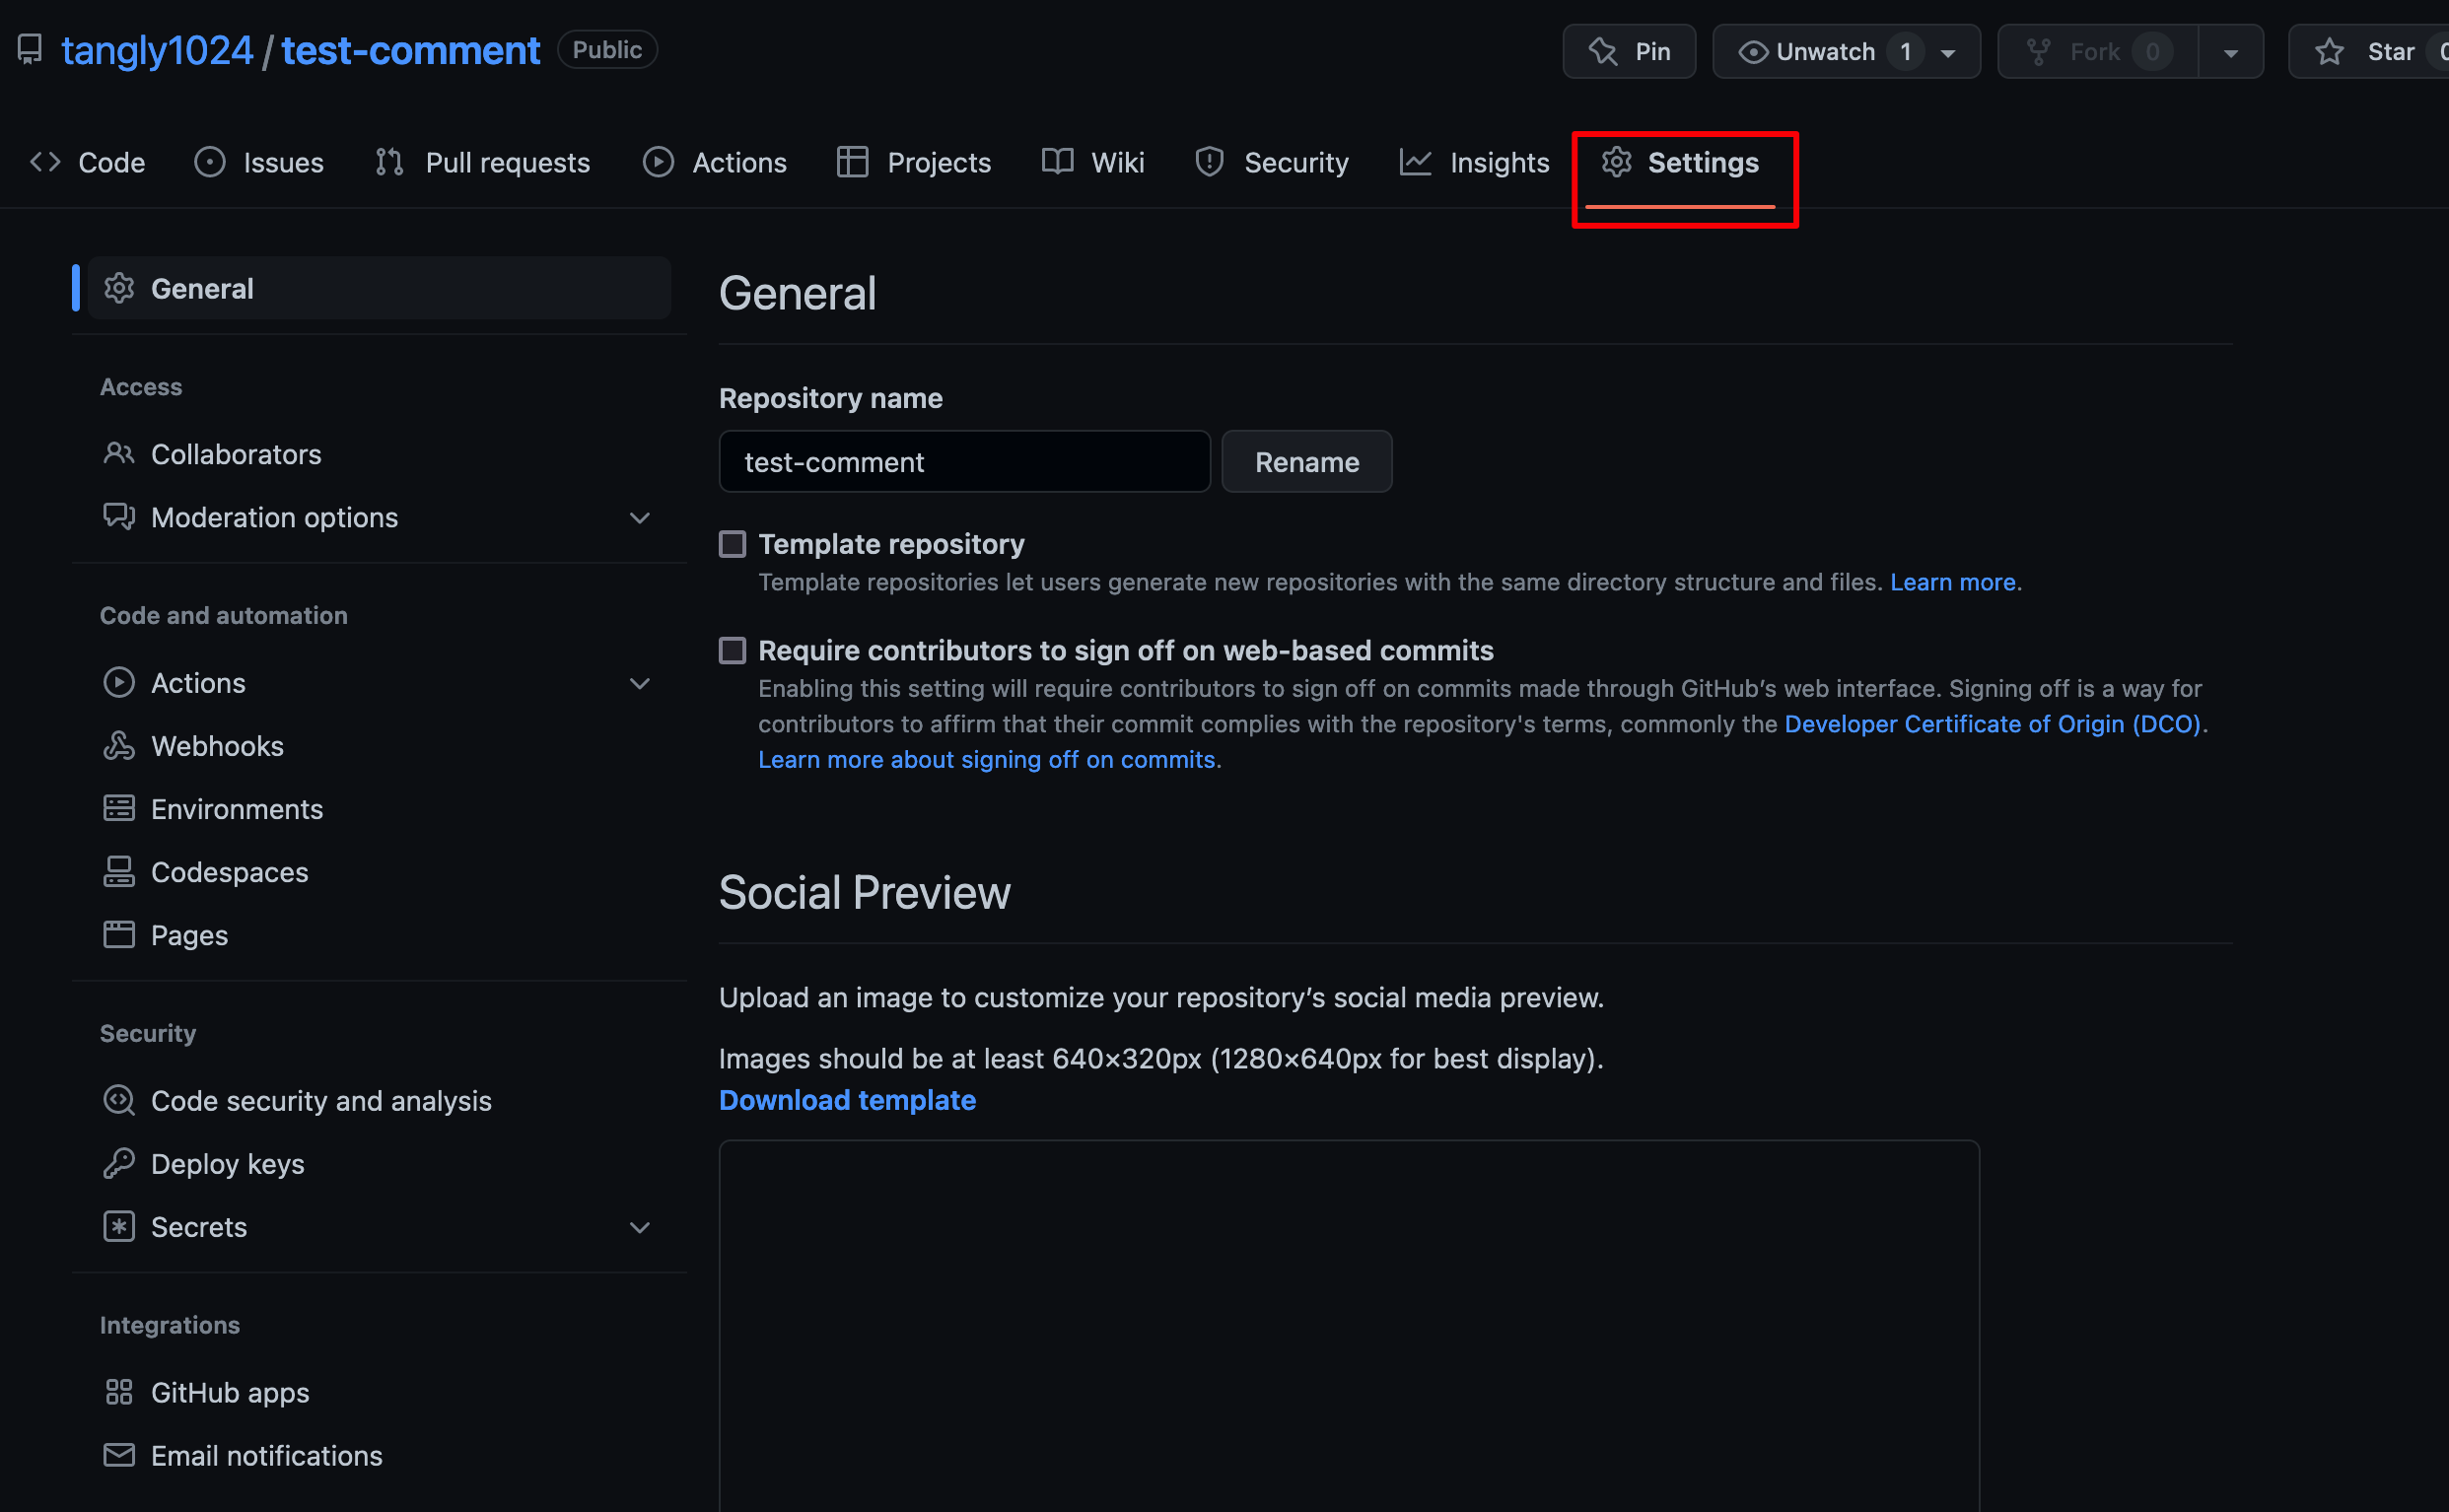Click the Webhooks icon in sidebar
Image resolution: width=2449 pixels, height=1512 pixels.
119,746
